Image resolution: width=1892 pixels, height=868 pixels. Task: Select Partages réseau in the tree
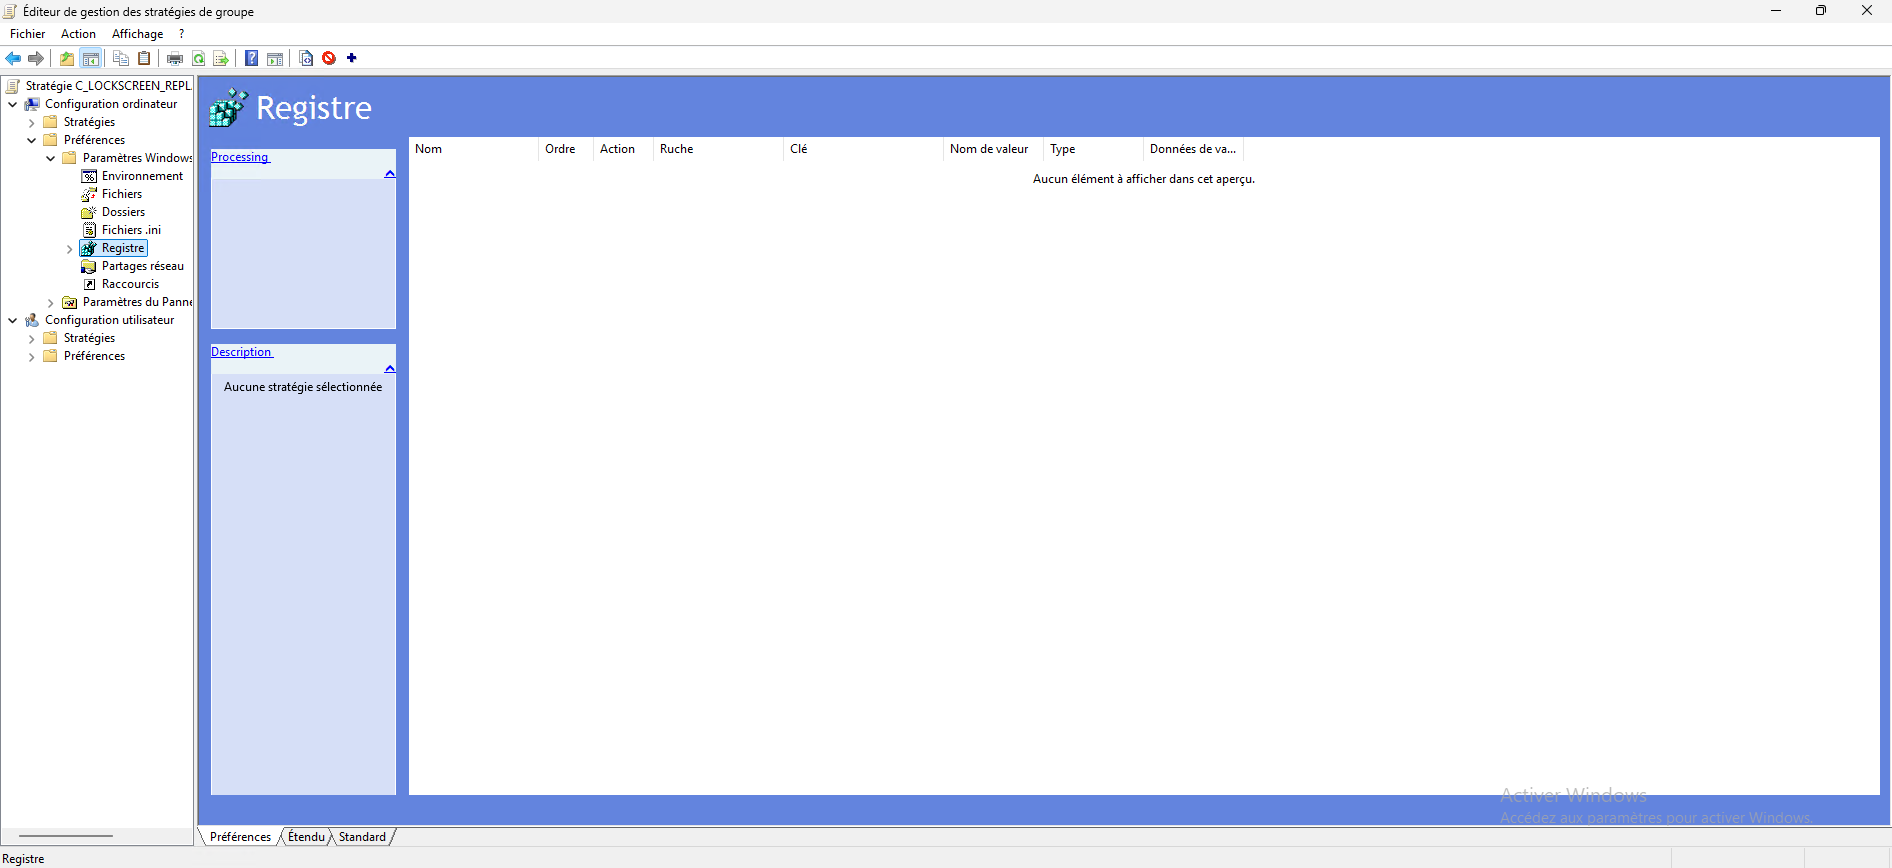(x=142, y=266)
